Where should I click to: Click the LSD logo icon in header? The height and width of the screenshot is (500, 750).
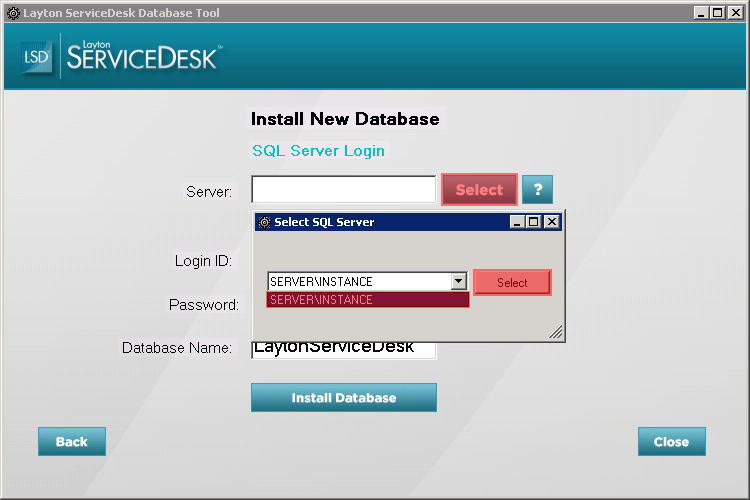(36, 57)
